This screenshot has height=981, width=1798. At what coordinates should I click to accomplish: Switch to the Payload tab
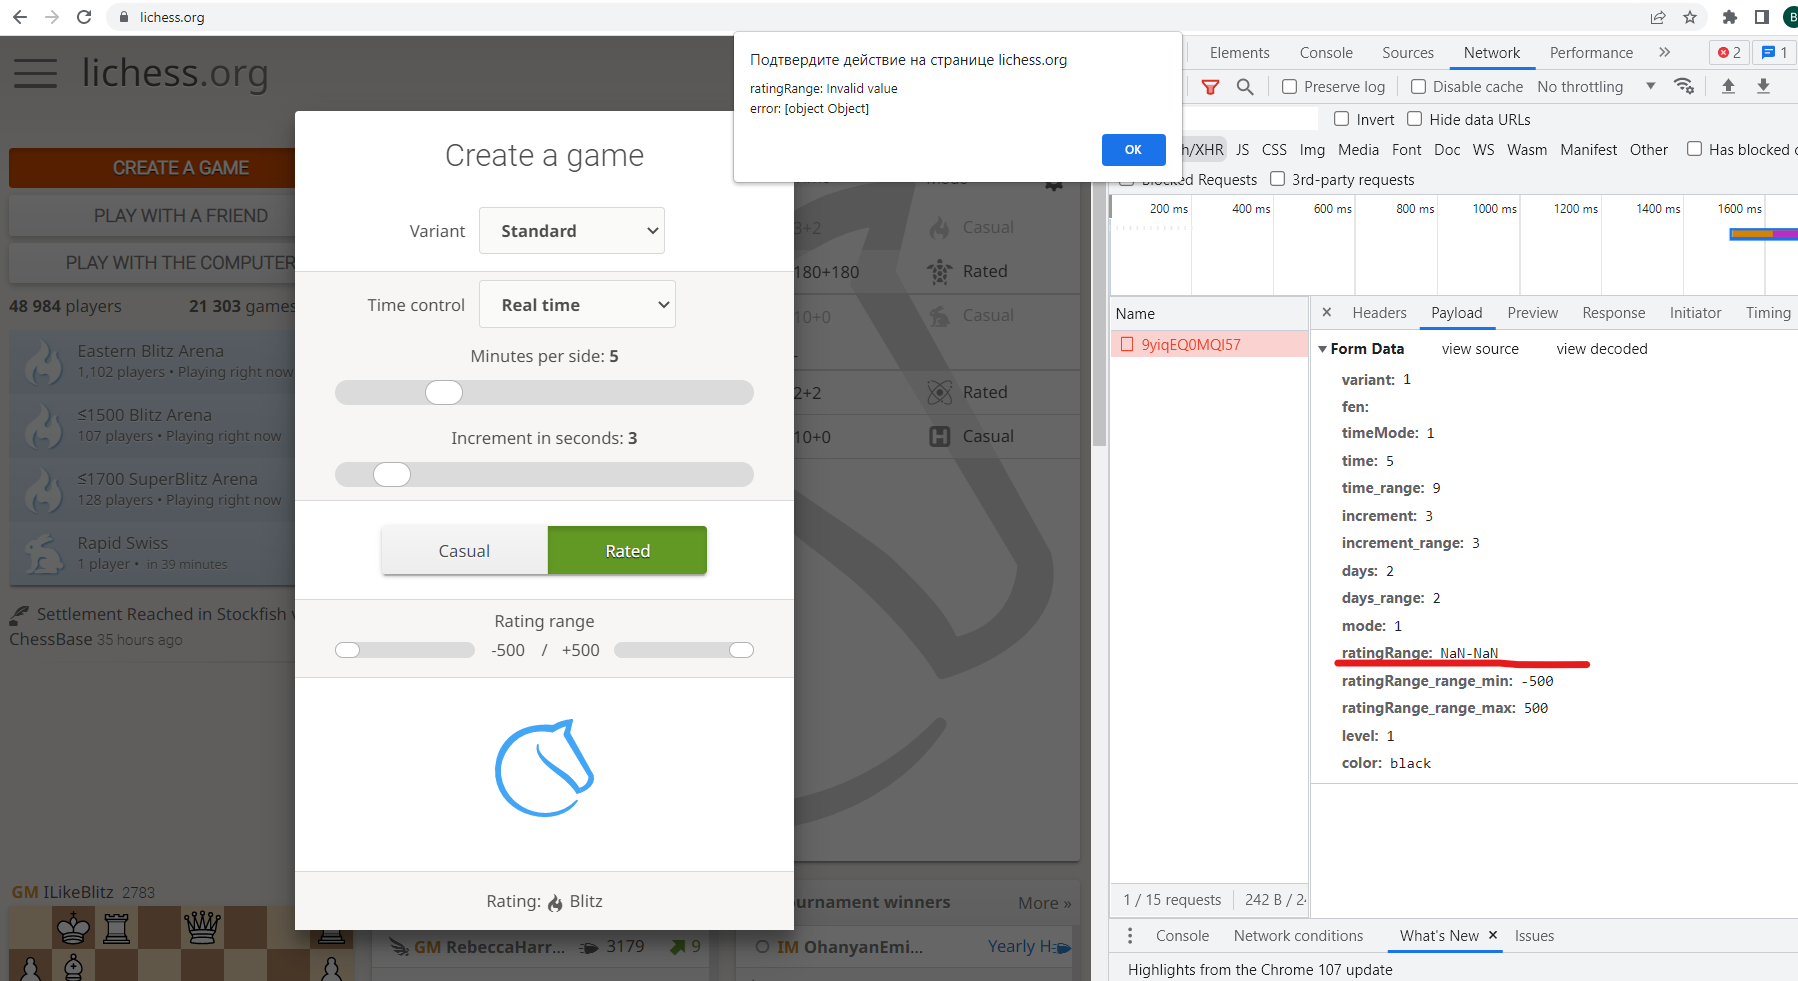(x=1457, y=312)
